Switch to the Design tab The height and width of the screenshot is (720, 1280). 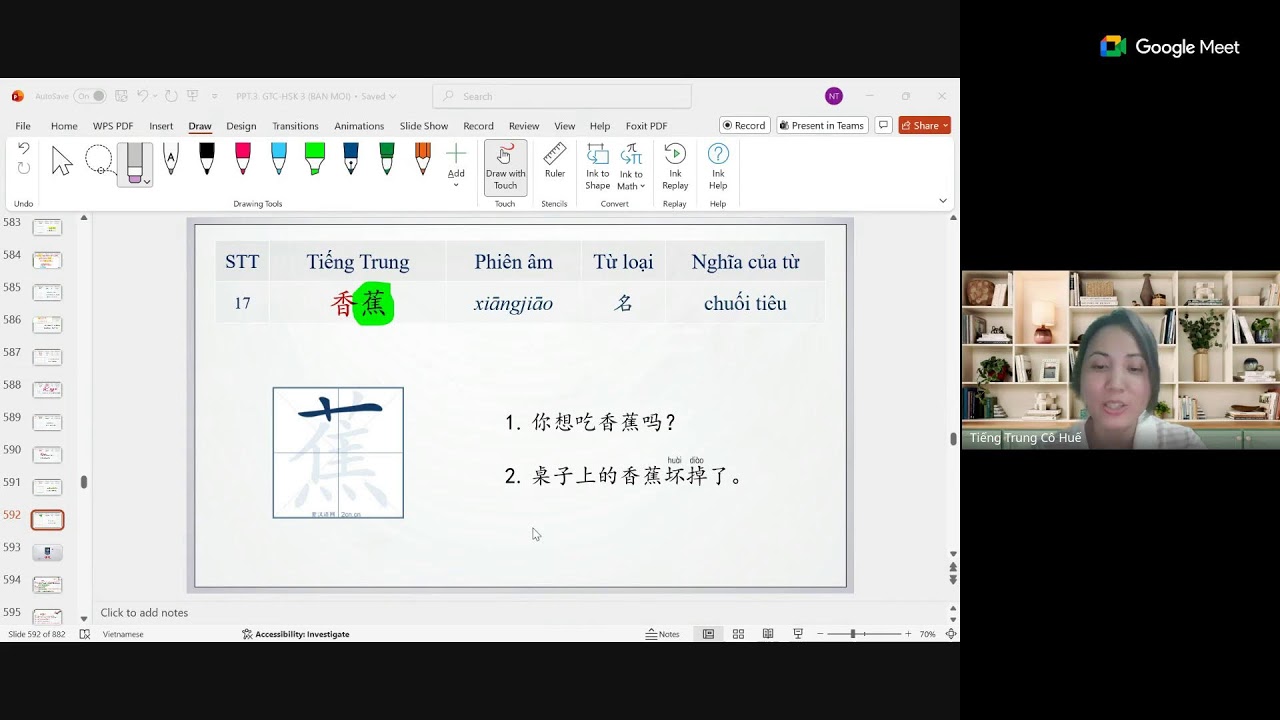click(241, 126)
